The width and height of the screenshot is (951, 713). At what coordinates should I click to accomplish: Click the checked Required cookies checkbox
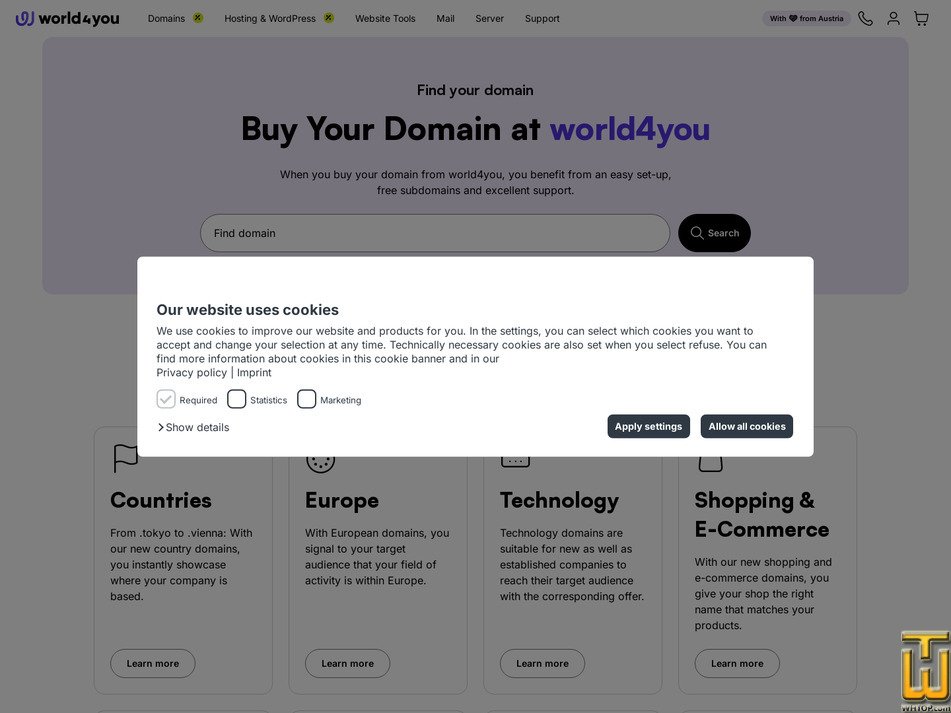click(166, 398)
